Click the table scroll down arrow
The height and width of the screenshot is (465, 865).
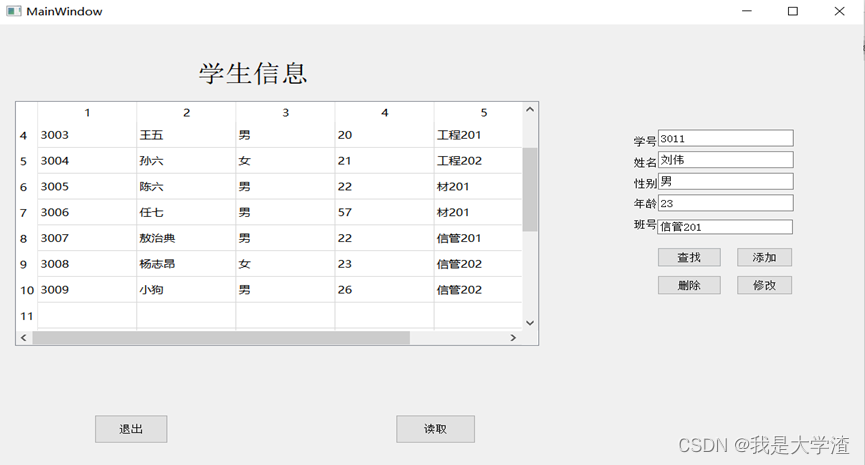(530, 323)
